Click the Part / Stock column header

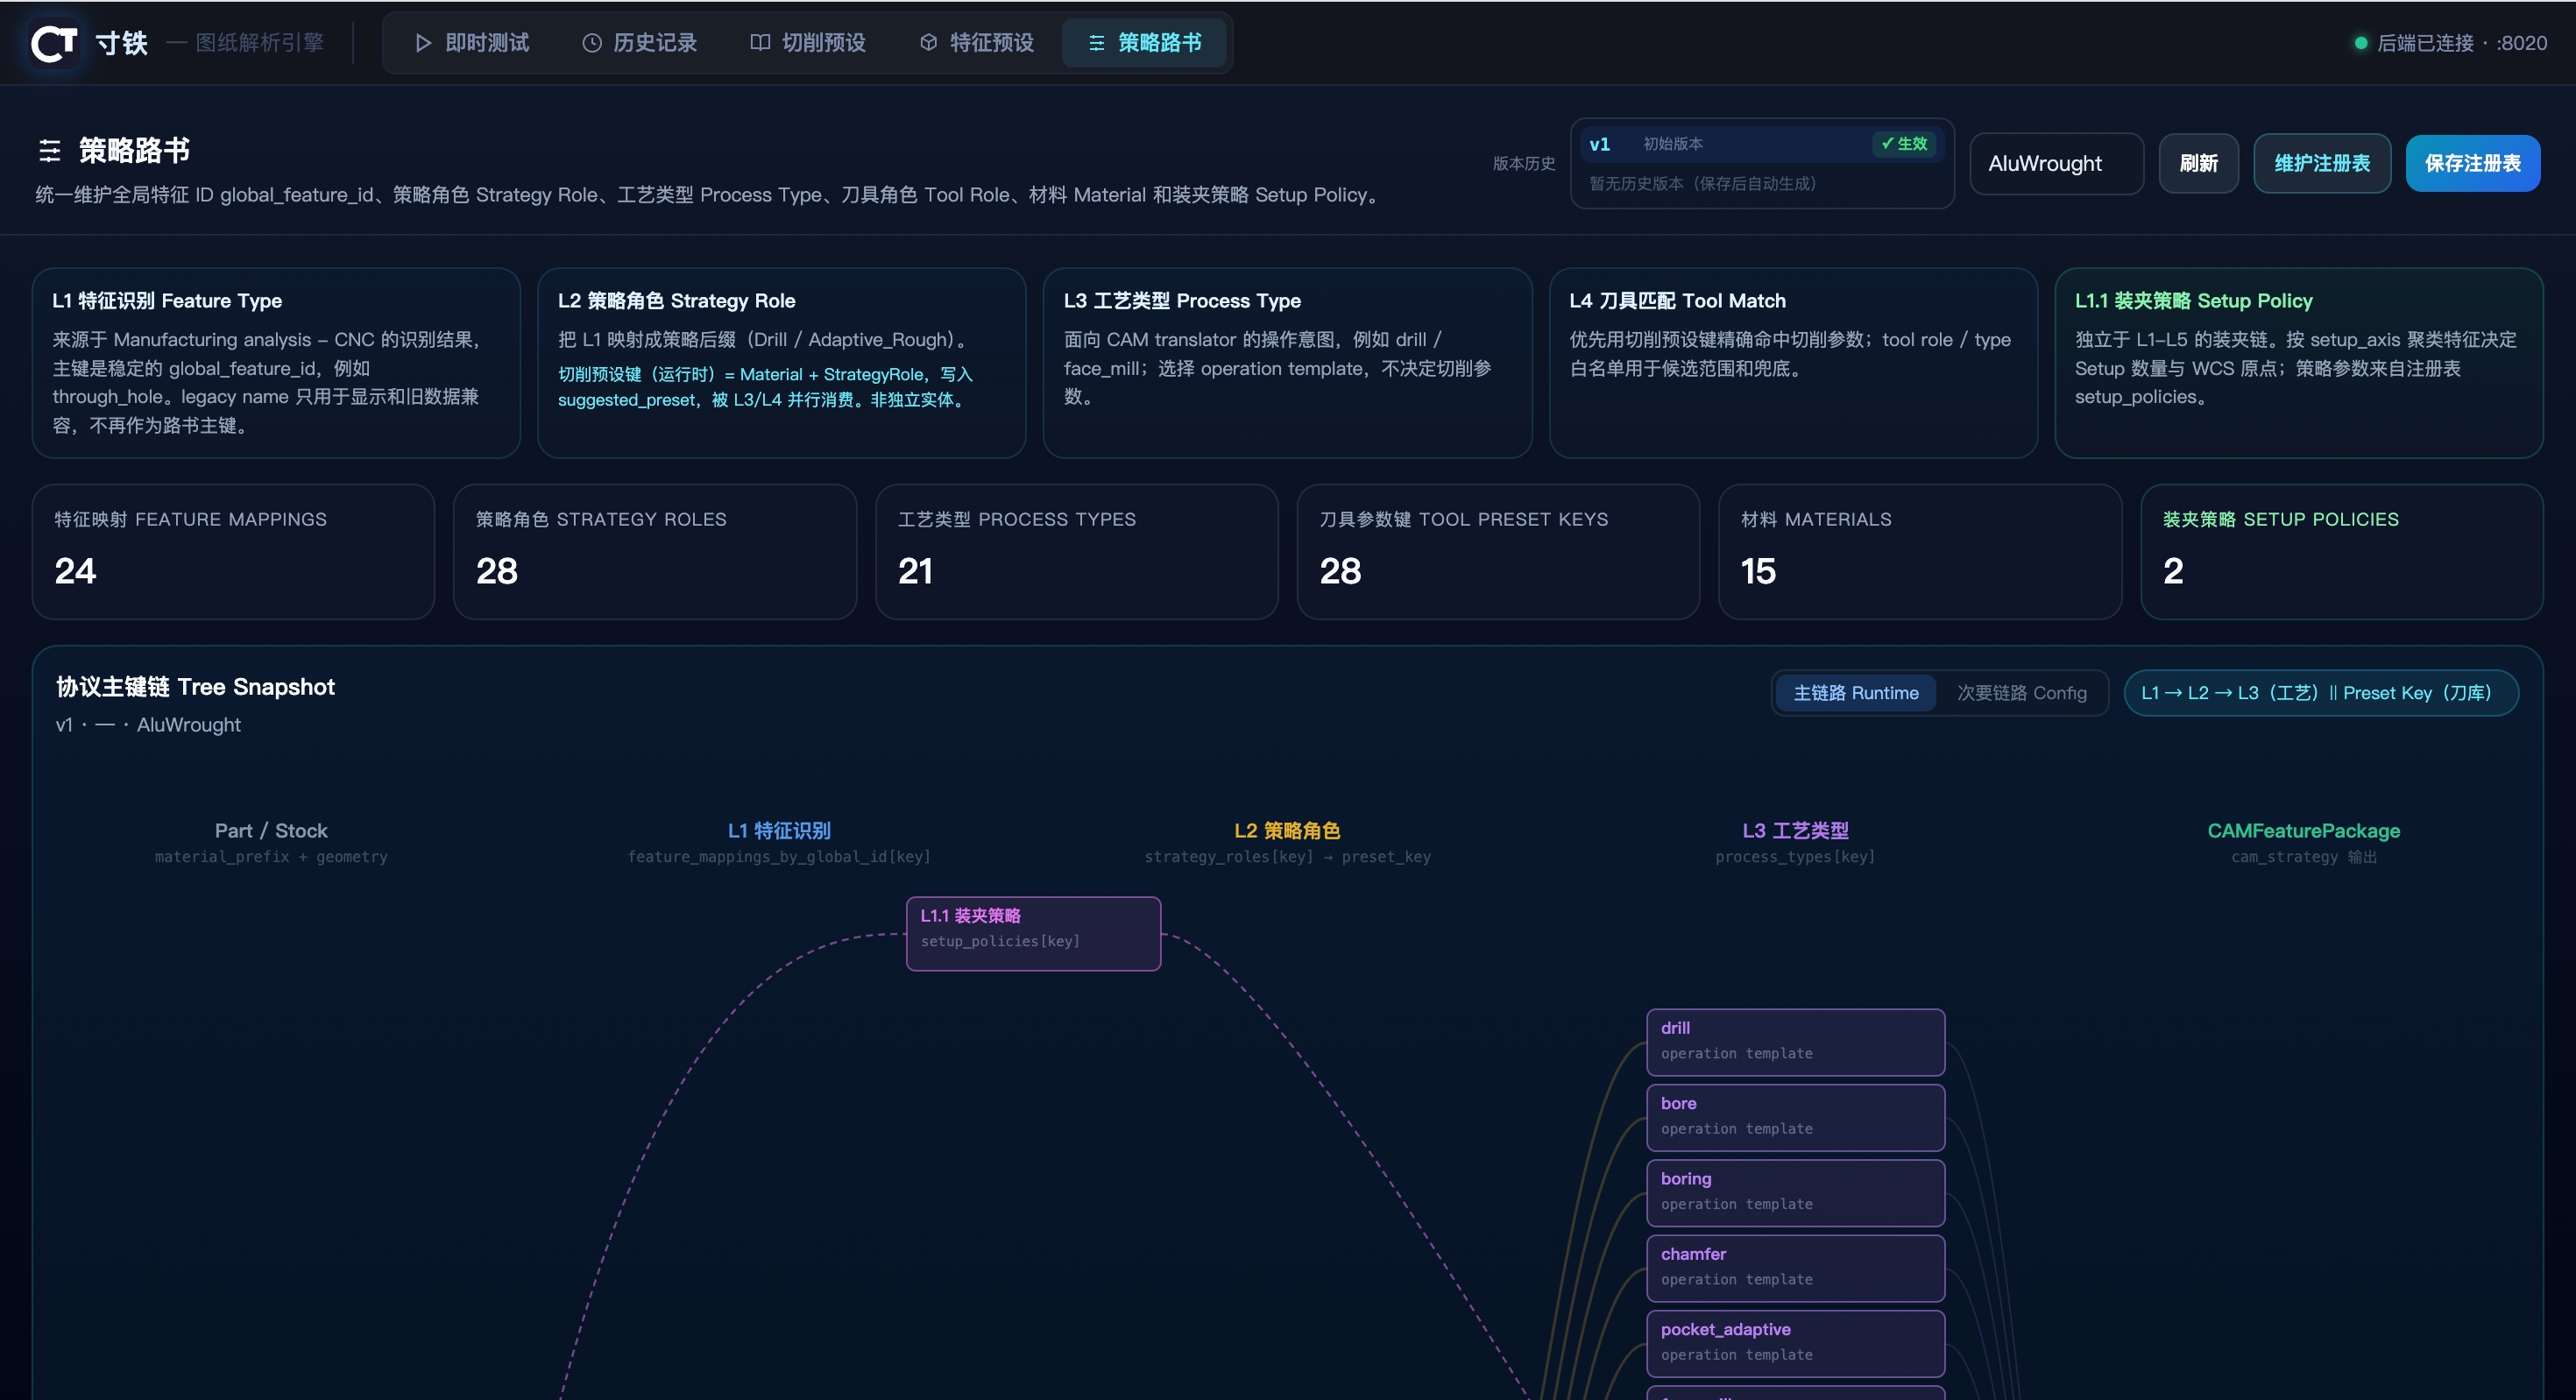271,831
